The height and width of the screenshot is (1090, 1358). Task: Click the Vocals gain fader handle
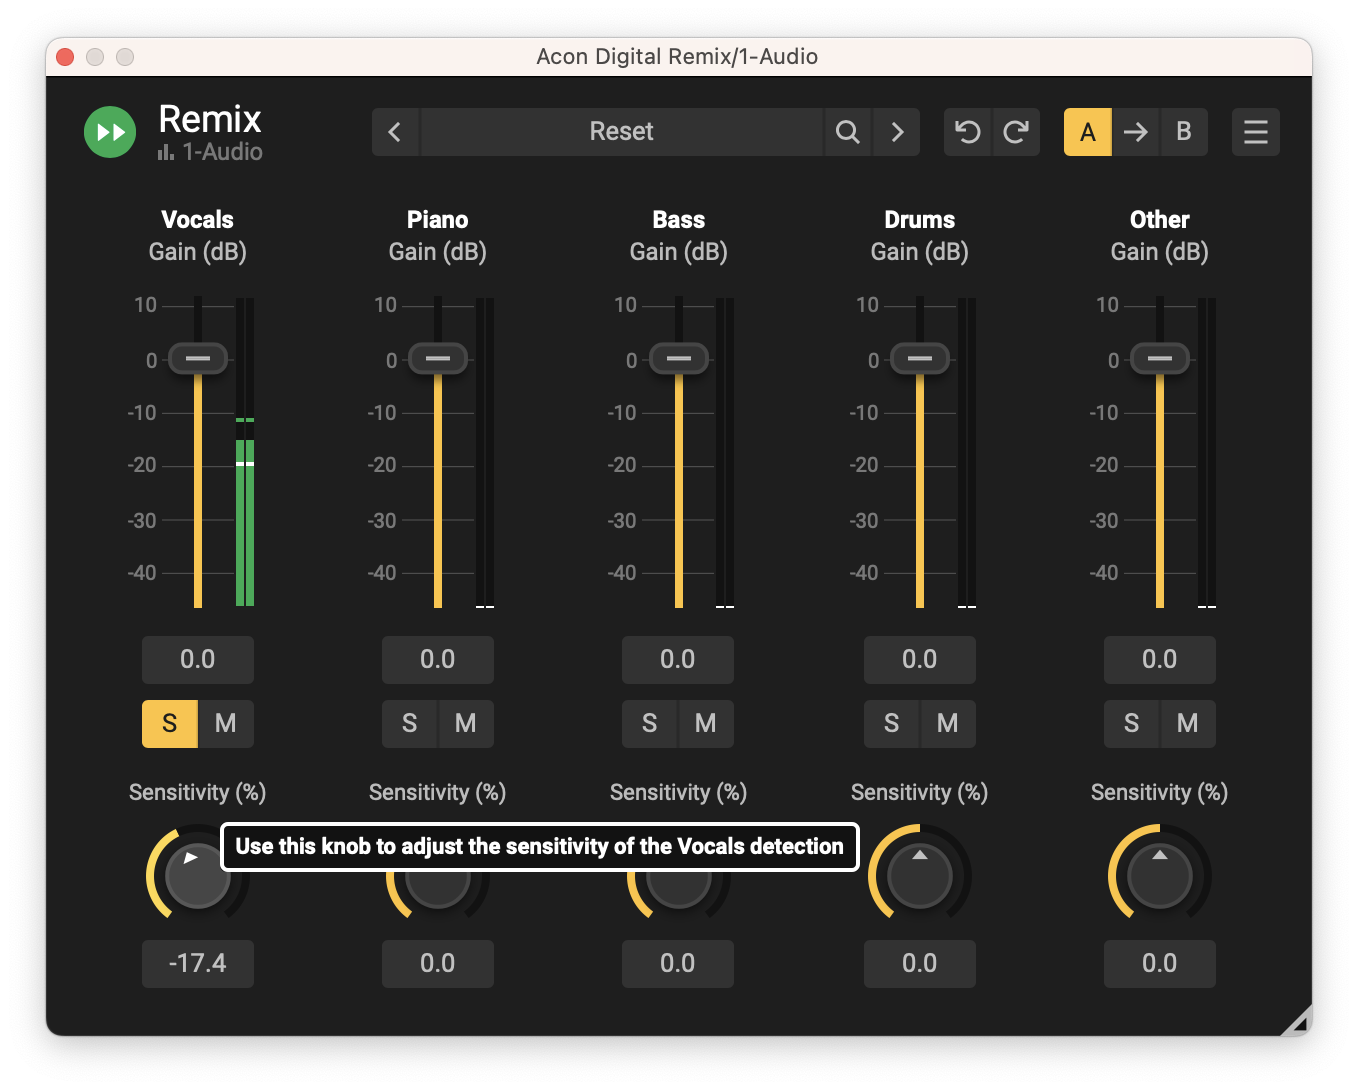tap(198, 358)
